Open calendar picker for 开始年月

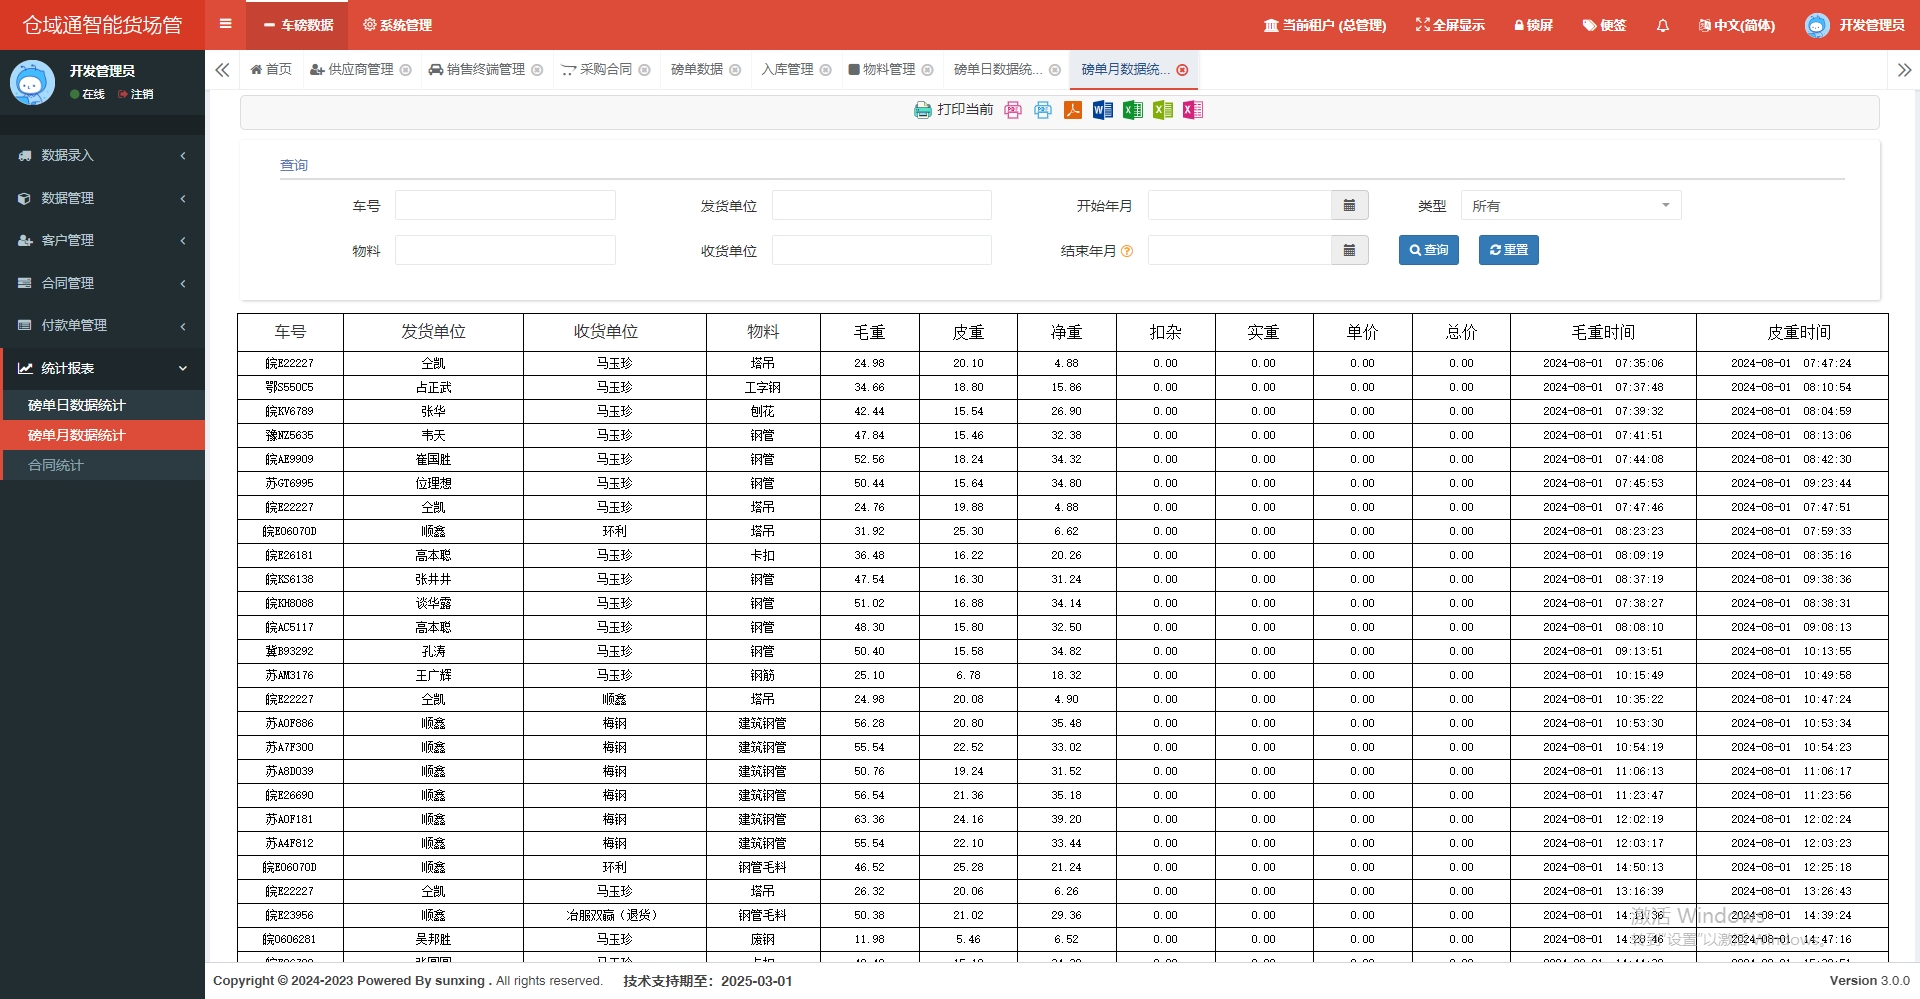pyautogui.click(x=1349, y=206)
